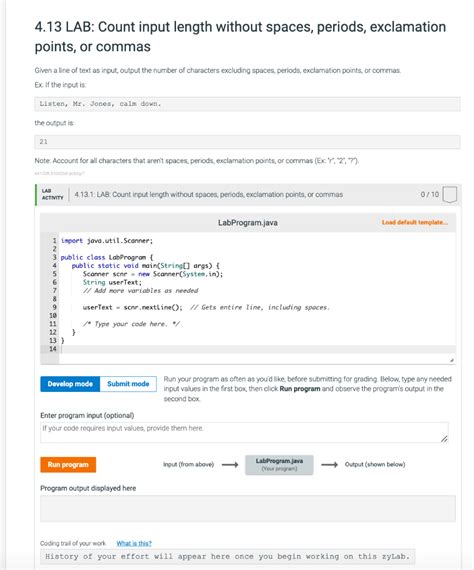Load default template for LabProgram.java
Viewport: 474px width, 570px height.
414,222
